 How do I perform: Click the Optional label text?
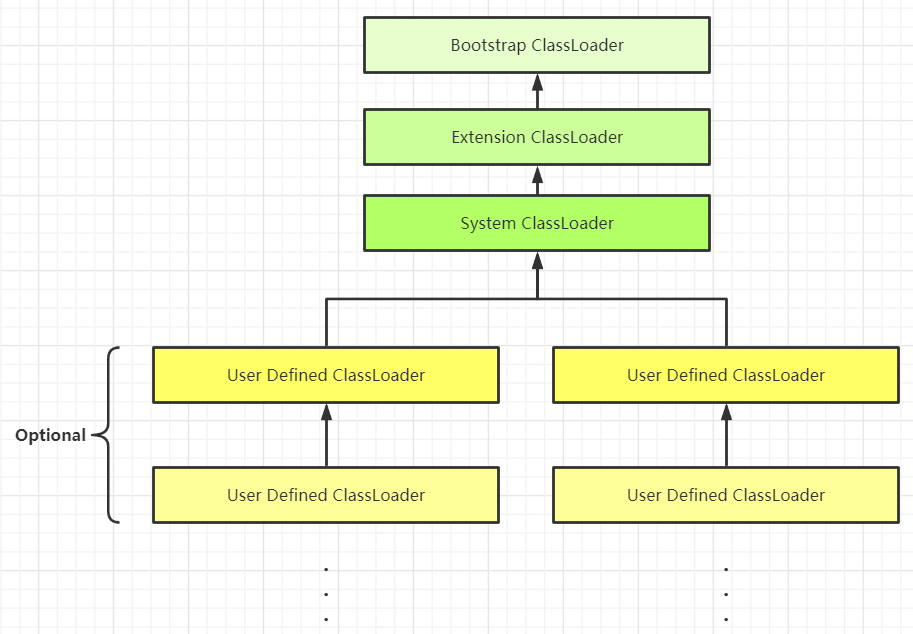(51, 435)
